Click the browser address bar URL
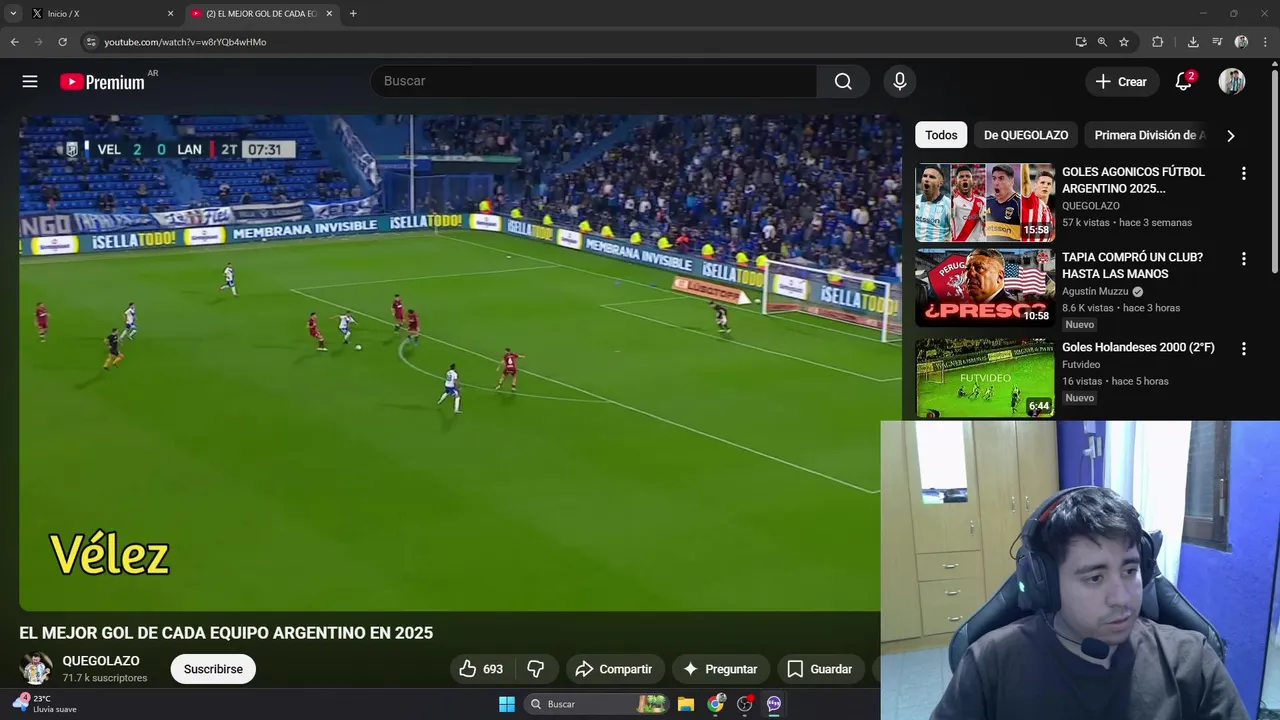The image size is (1280, 720). [185, 42]
